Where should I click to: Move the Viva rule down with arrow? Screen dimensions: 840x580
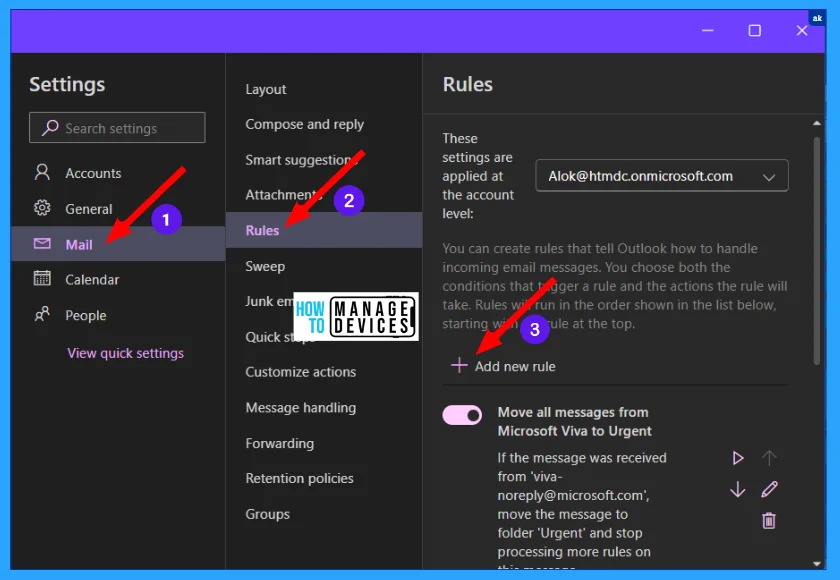point(738,489)
